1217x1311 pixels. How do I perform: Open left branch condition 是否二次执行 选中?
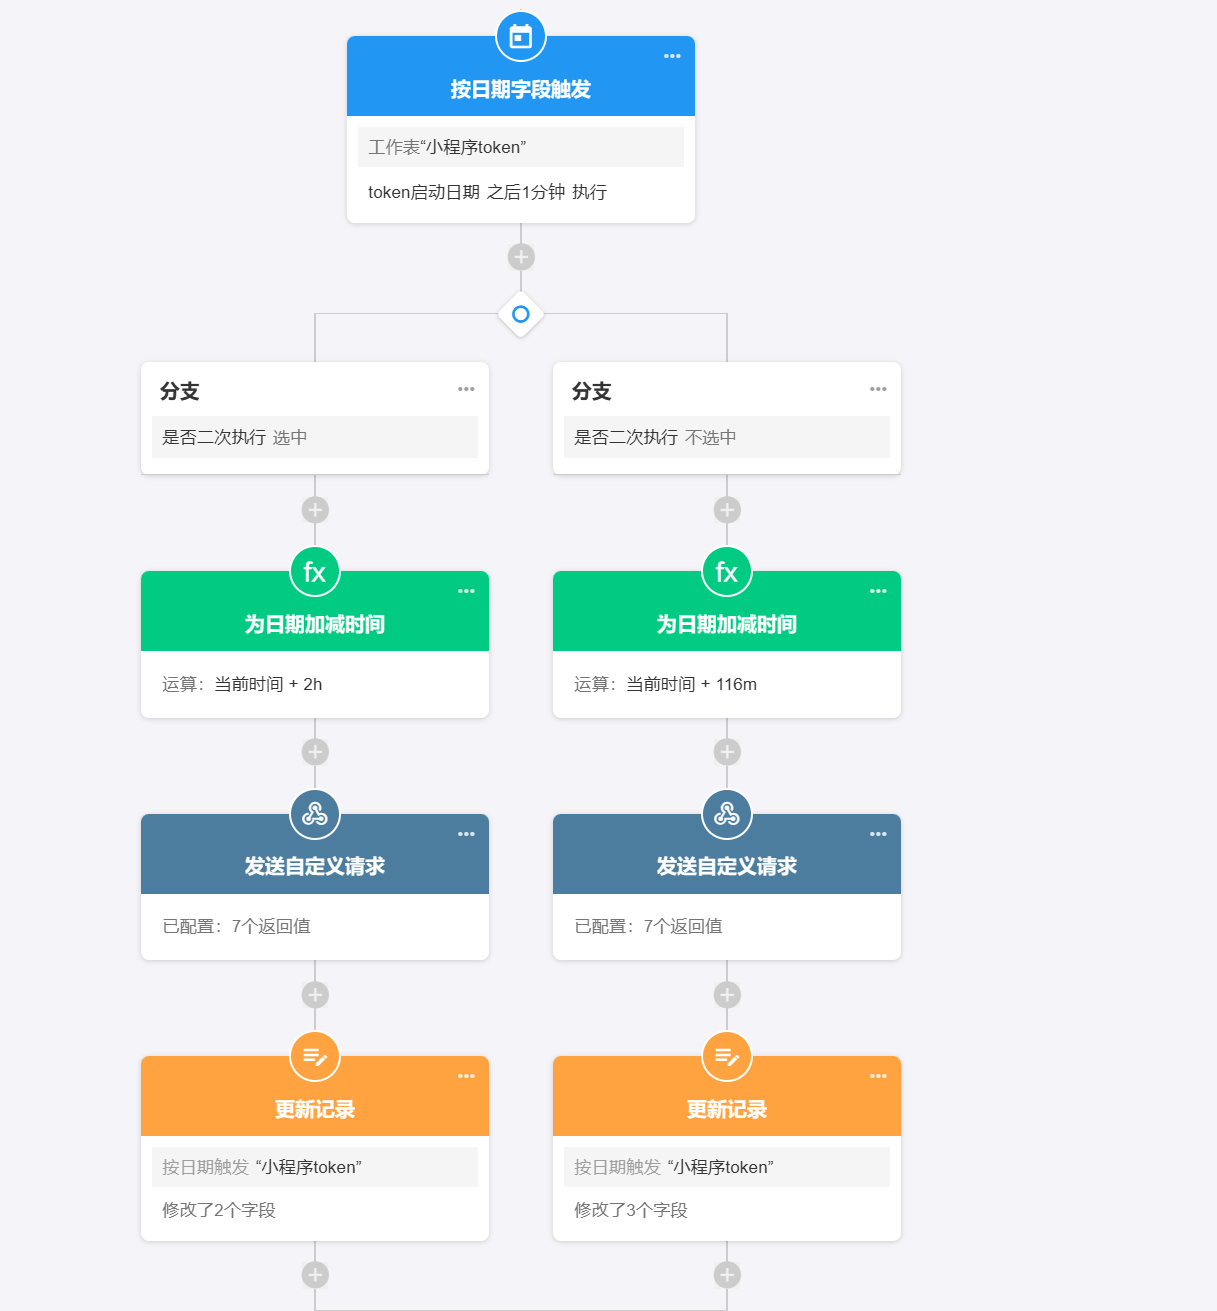(x=315, y=437)
